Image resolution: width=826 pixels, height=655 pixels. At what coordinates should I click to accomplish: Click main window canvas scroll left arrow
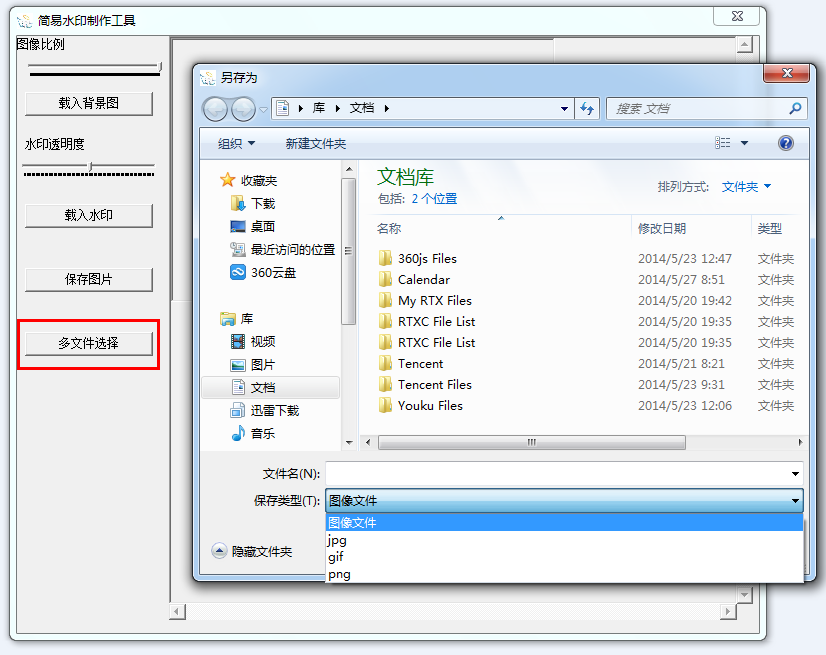tap(177, 612)
